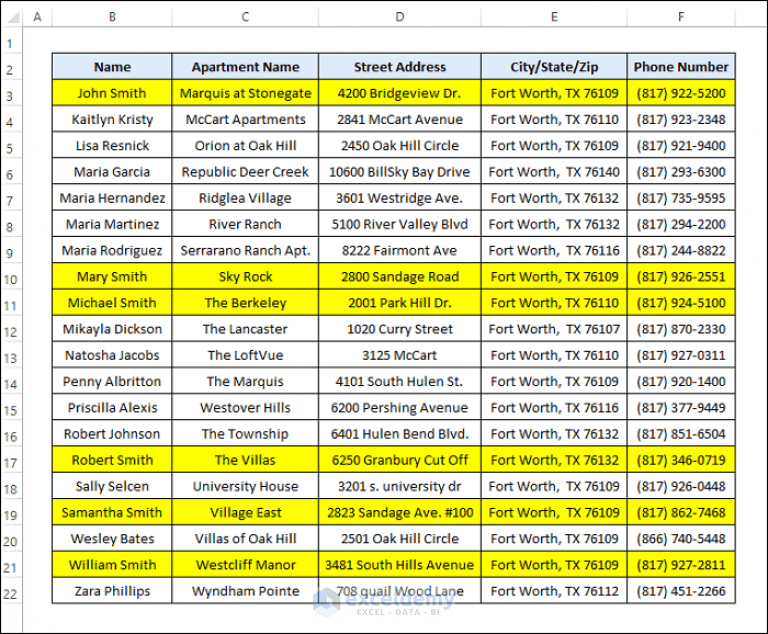Select the Lisa Resnick cell

tap(112, 146)
